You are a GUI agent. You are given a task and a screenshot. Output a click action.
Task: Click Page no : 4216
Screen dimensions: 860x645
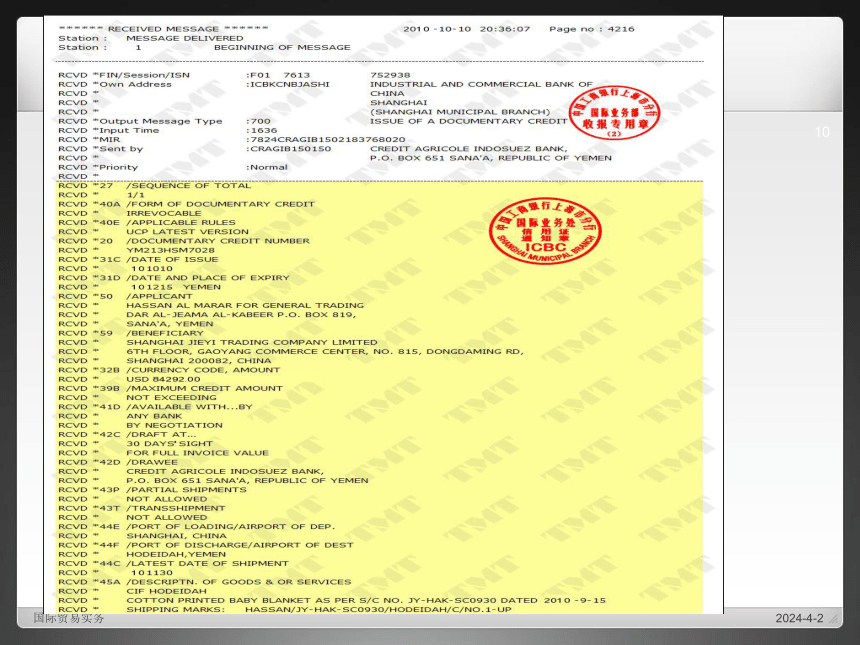click(x=592, y=29)
